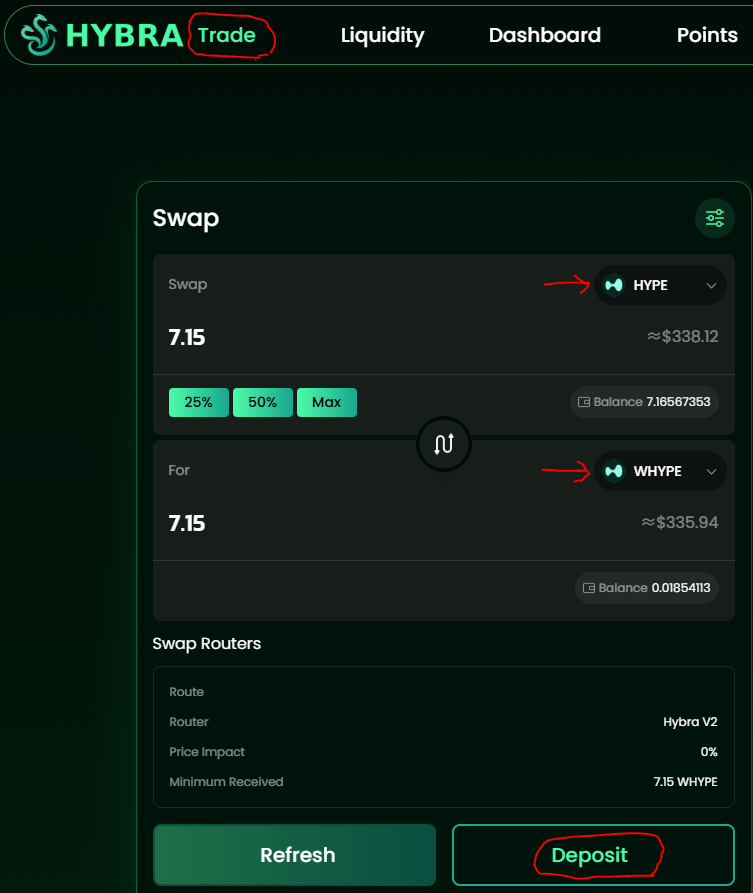Click the Refresh button
The width and height of the screenshot is (753, 893).
tap(294, 855)
